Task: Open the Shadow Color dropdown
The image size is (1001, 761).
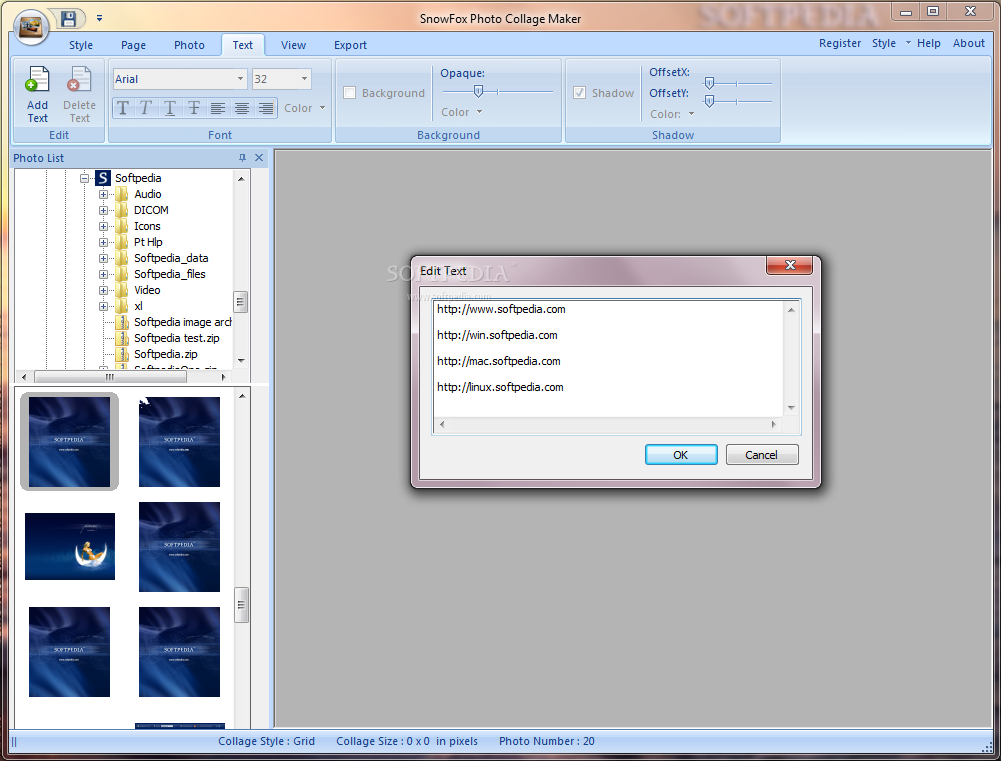Action: pos(672,114)
